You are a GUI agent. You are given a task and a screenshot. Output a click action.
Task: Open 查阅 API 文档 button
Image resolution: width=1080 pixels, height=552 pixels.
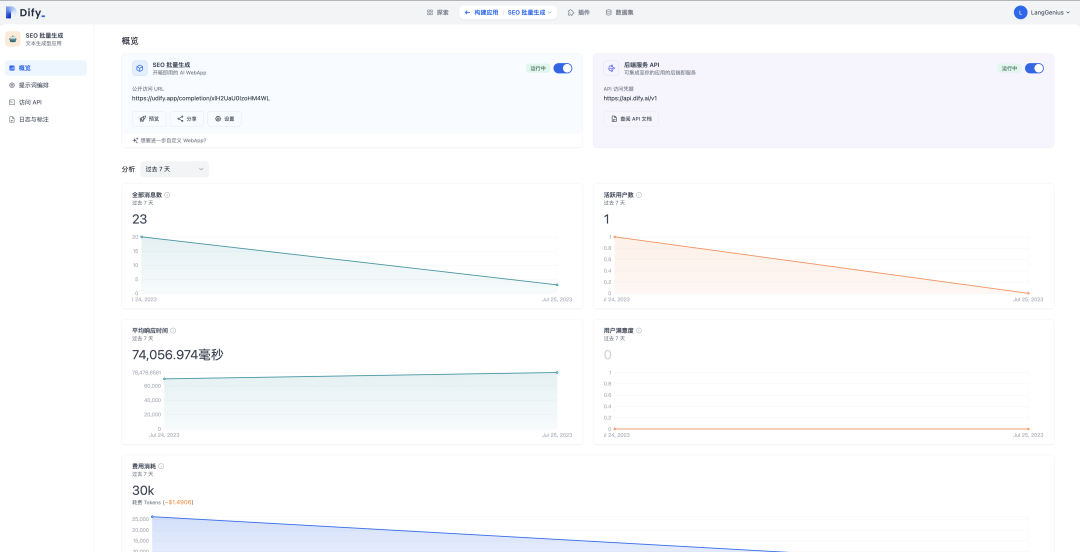tap(631, 119)
